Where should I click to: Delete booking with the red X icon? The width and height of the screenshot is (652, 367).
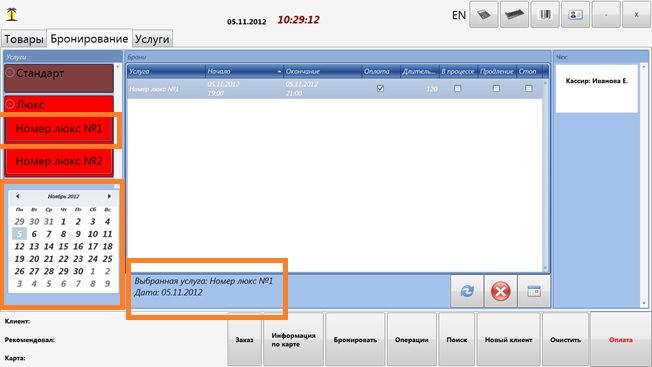(501, 291)
